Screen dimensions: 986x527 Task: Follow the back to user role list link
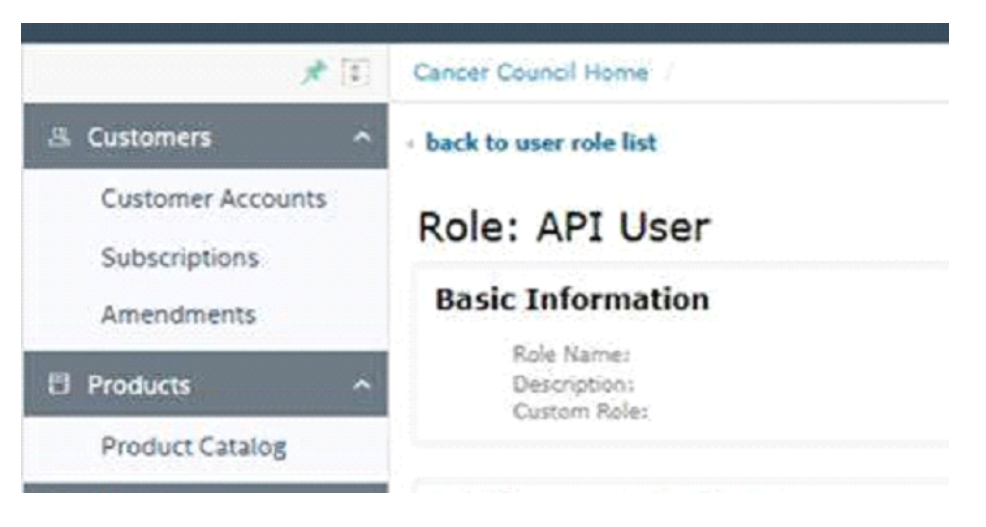pyautogui.click(x=541, y=143)
